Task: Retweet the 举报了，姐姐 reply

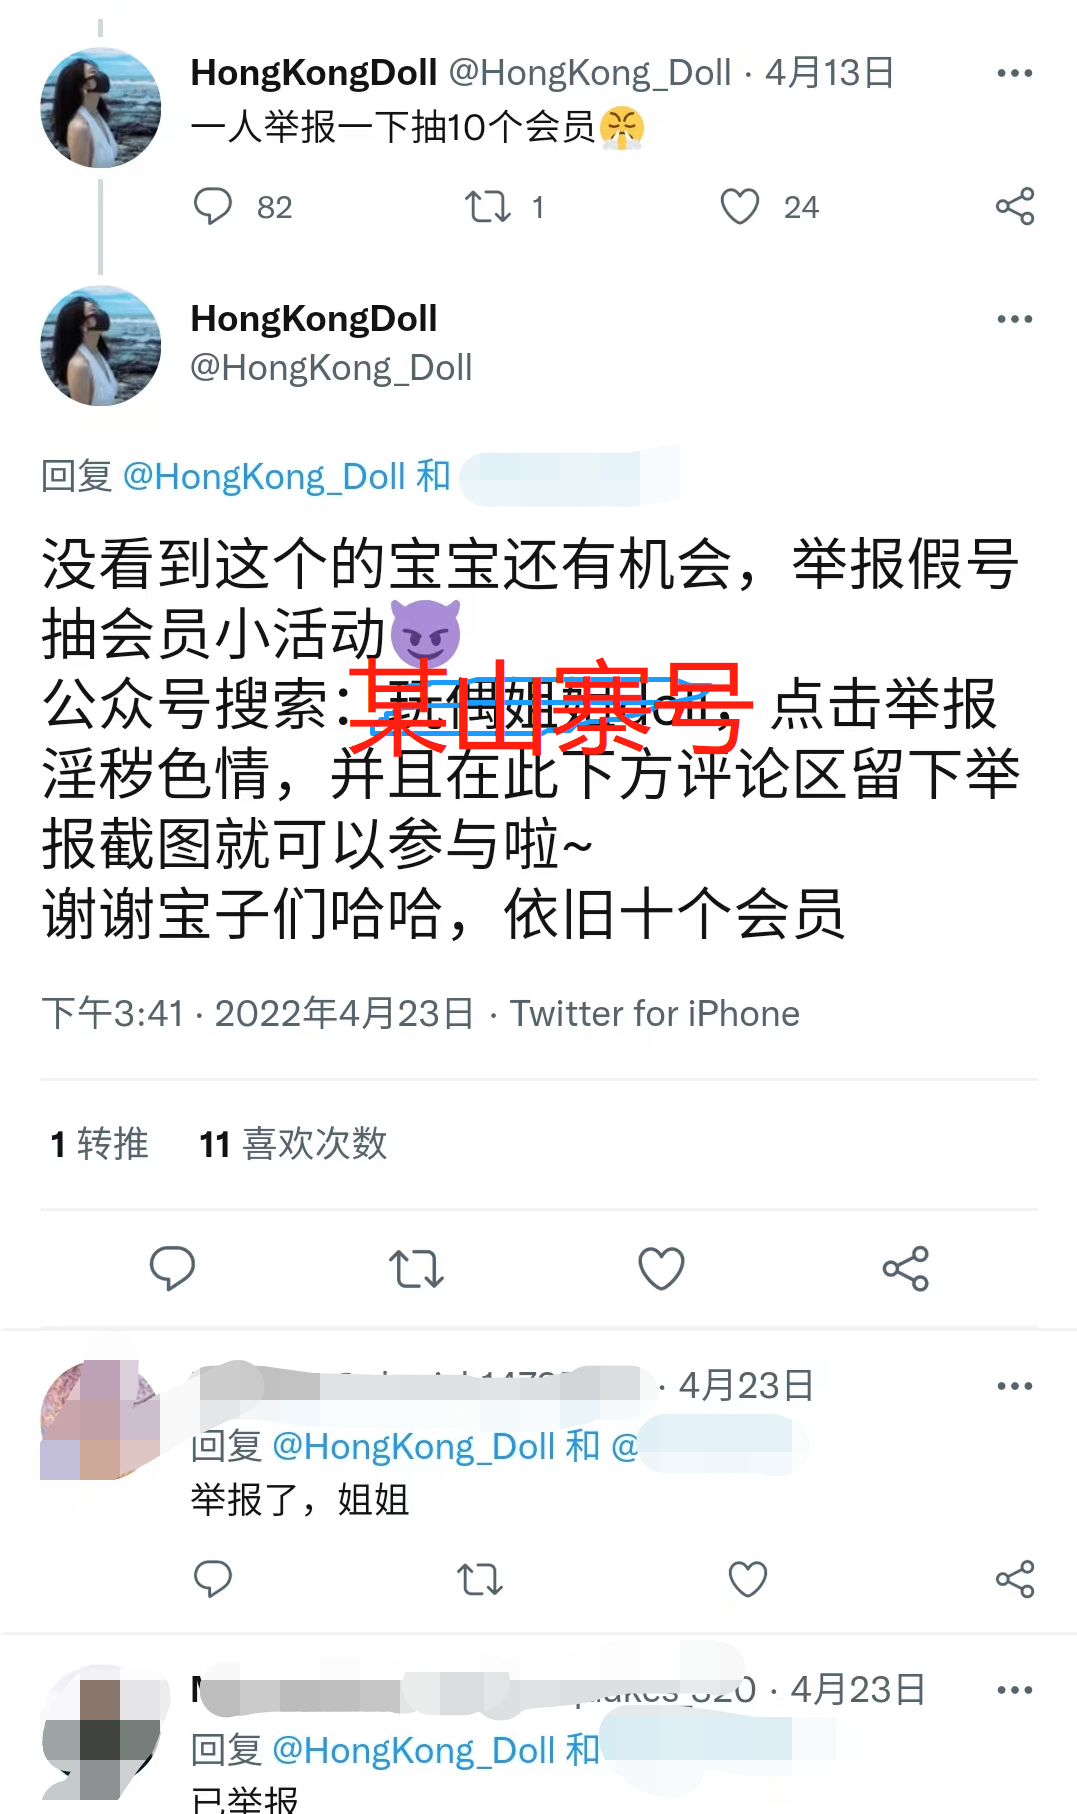Action: [x=480, y=1580]
